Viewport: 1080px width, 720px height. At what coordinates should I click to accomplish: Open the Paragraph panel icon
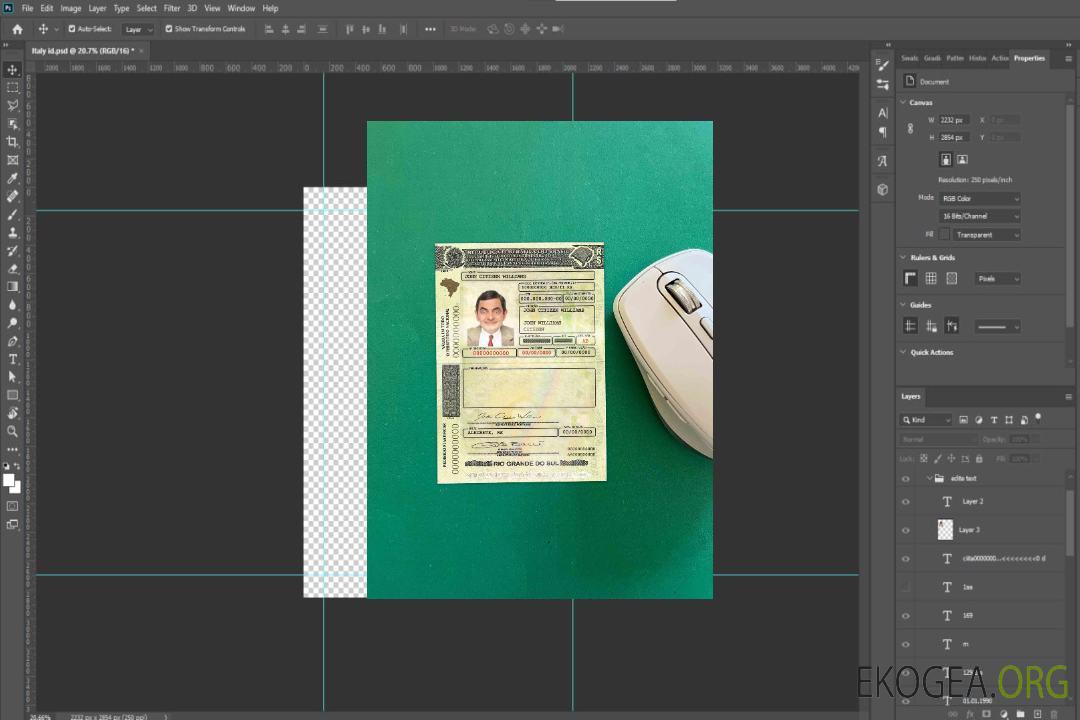883,132
